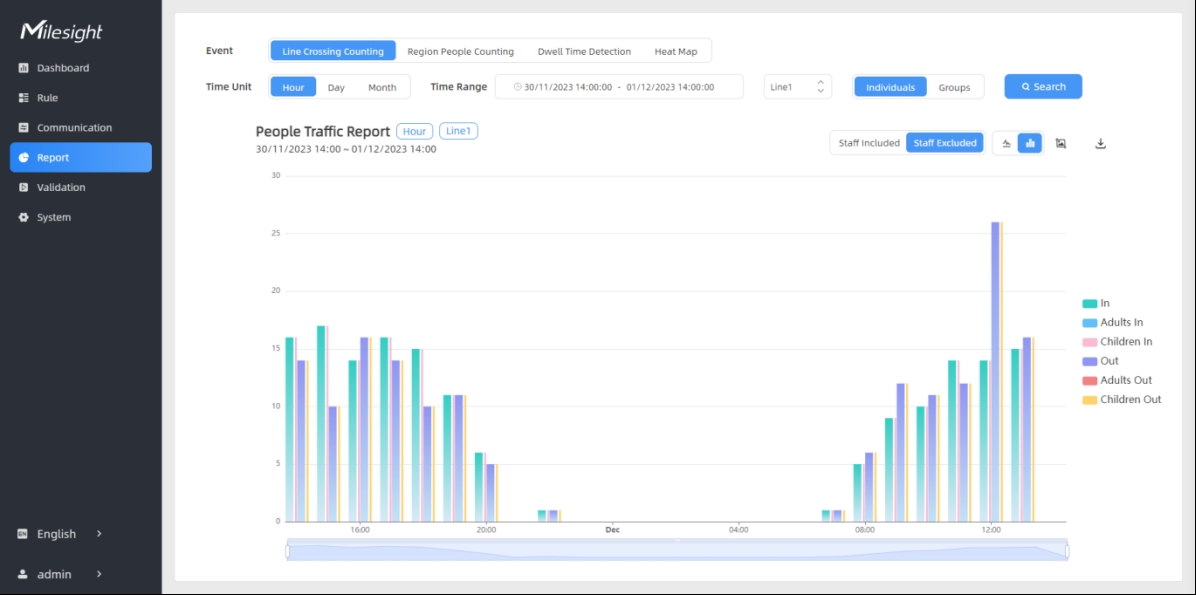Select the bar chart view icon

[1030, 143]
